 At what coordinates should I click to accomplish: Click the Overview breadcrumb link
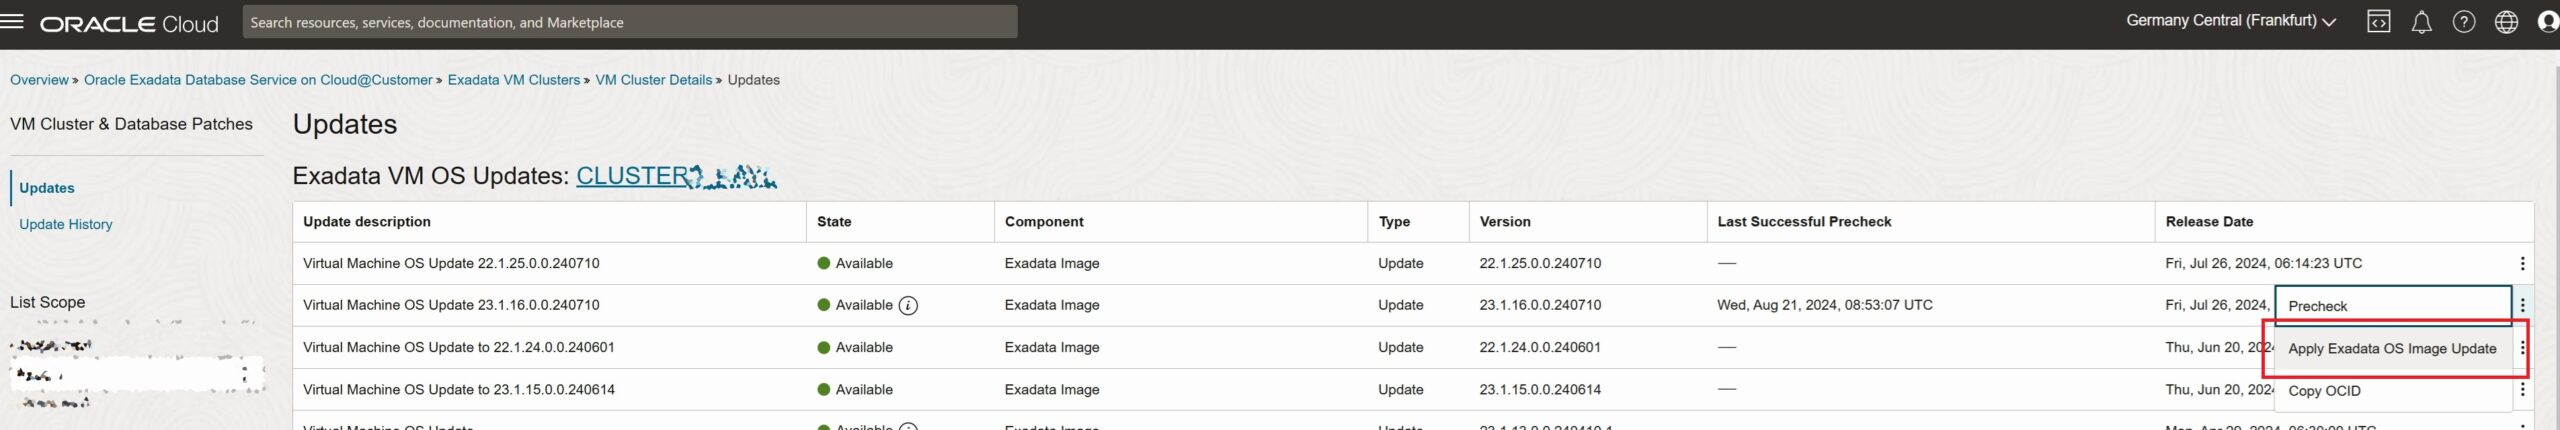click(x=39, y=80)
